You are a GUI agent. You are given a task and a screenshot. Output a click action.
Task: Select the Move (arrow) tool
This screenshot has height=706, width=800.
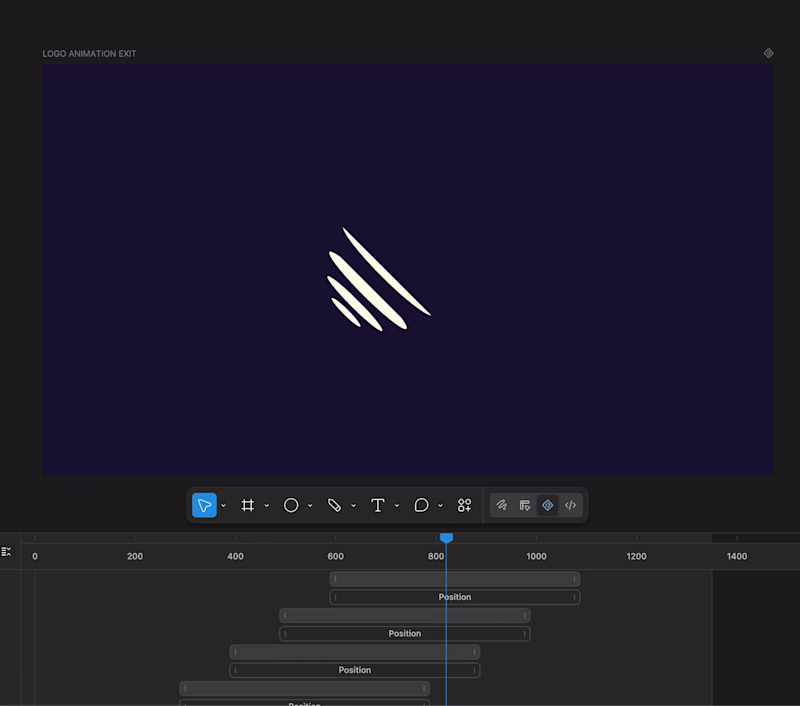click(x=204, y=505)
